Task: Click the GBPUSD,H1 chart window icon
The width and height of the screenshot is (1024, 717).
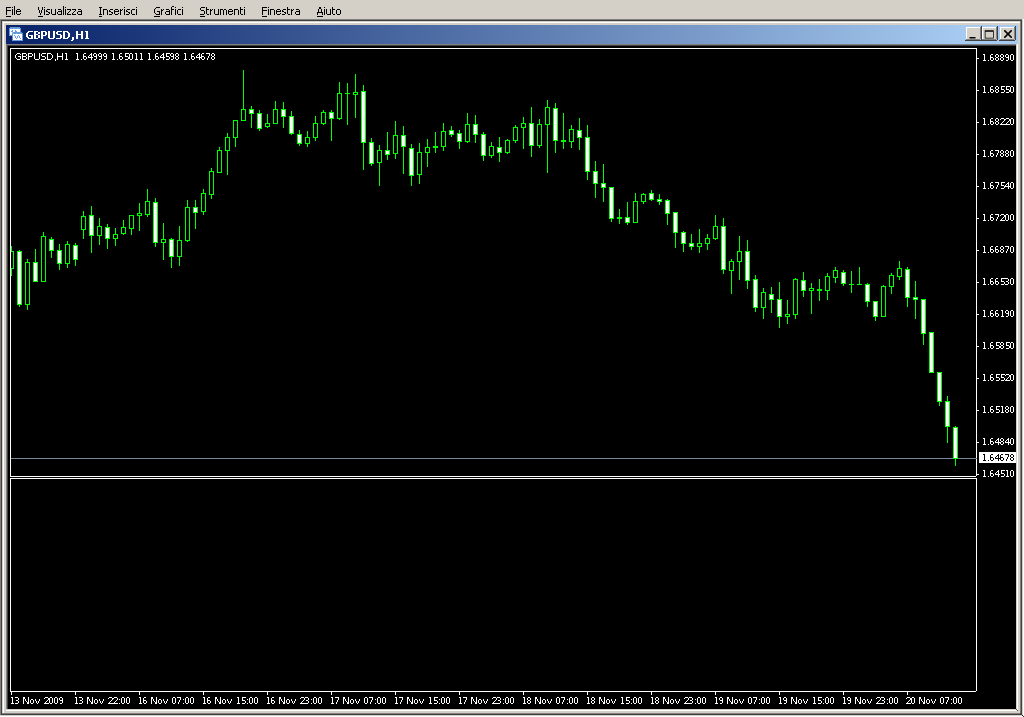Action: coord(16,35)
